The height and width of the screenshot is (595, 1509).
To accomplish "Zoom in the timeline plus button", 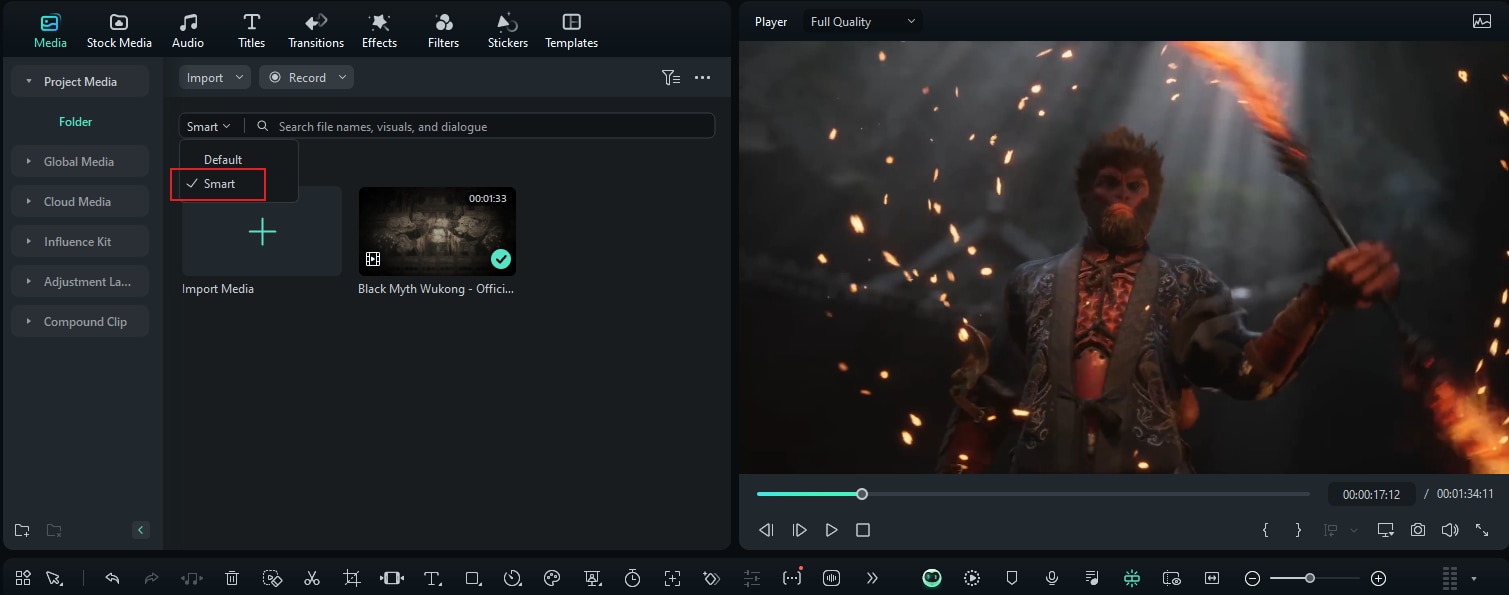I will click(1378, 578).
